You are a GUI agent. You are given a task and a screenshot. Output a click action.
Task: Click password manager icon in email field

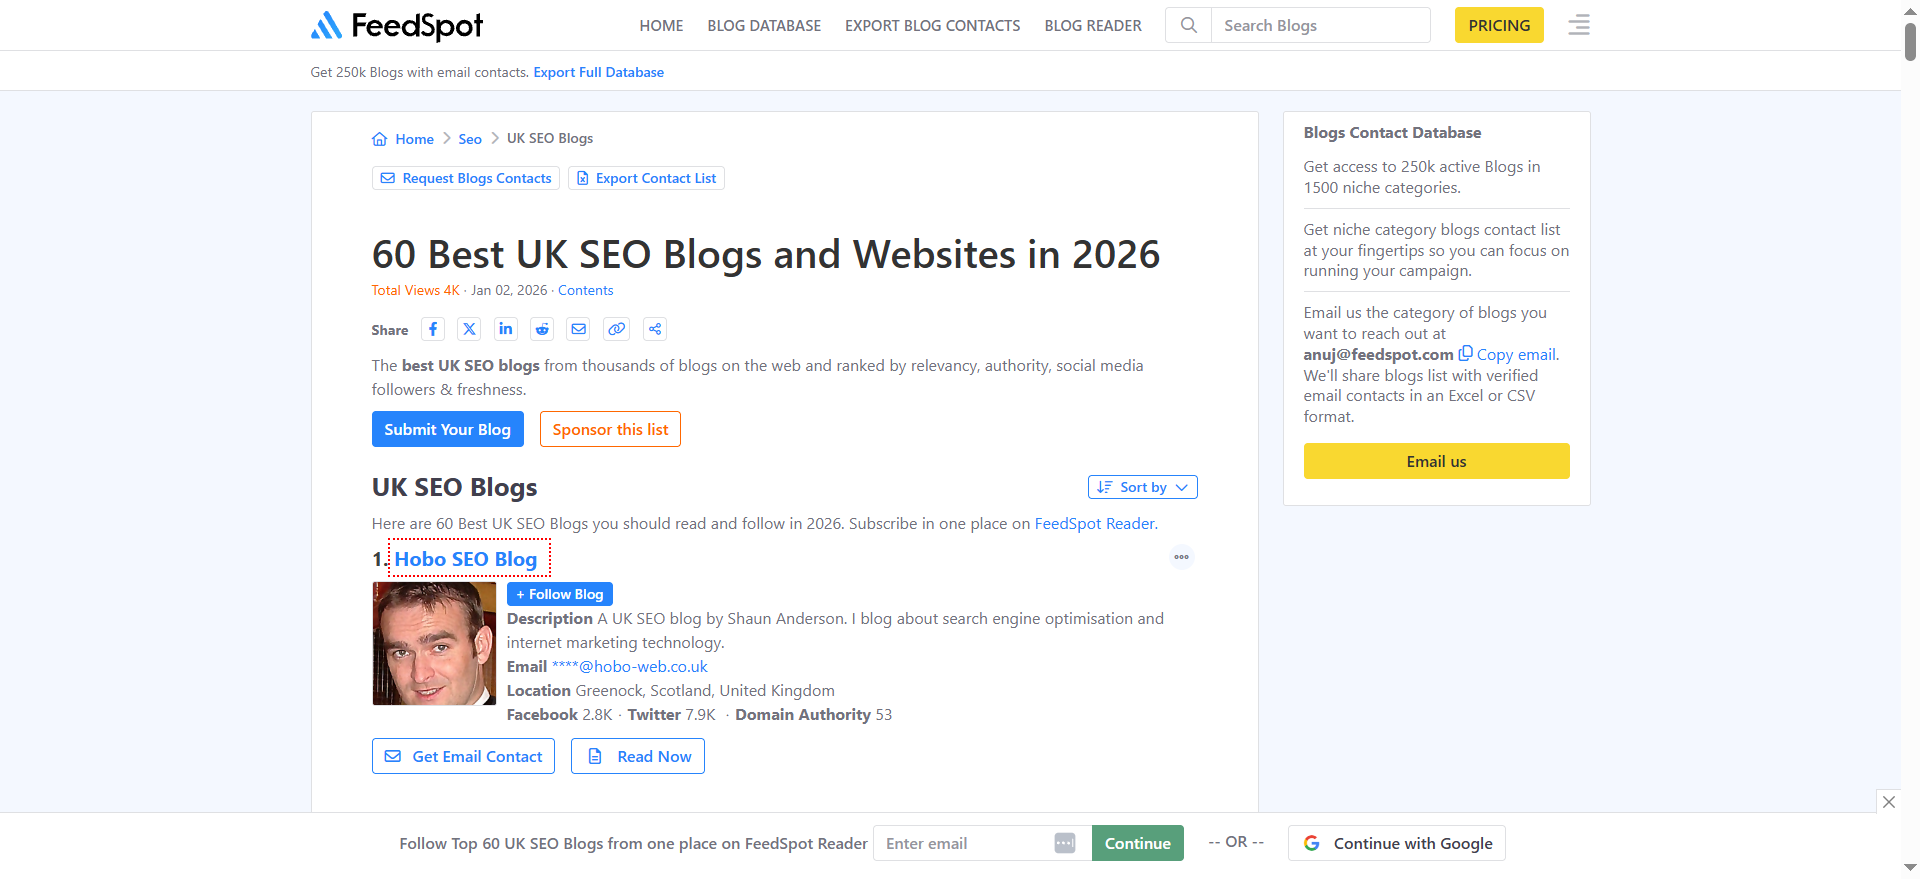point(1065,843)
